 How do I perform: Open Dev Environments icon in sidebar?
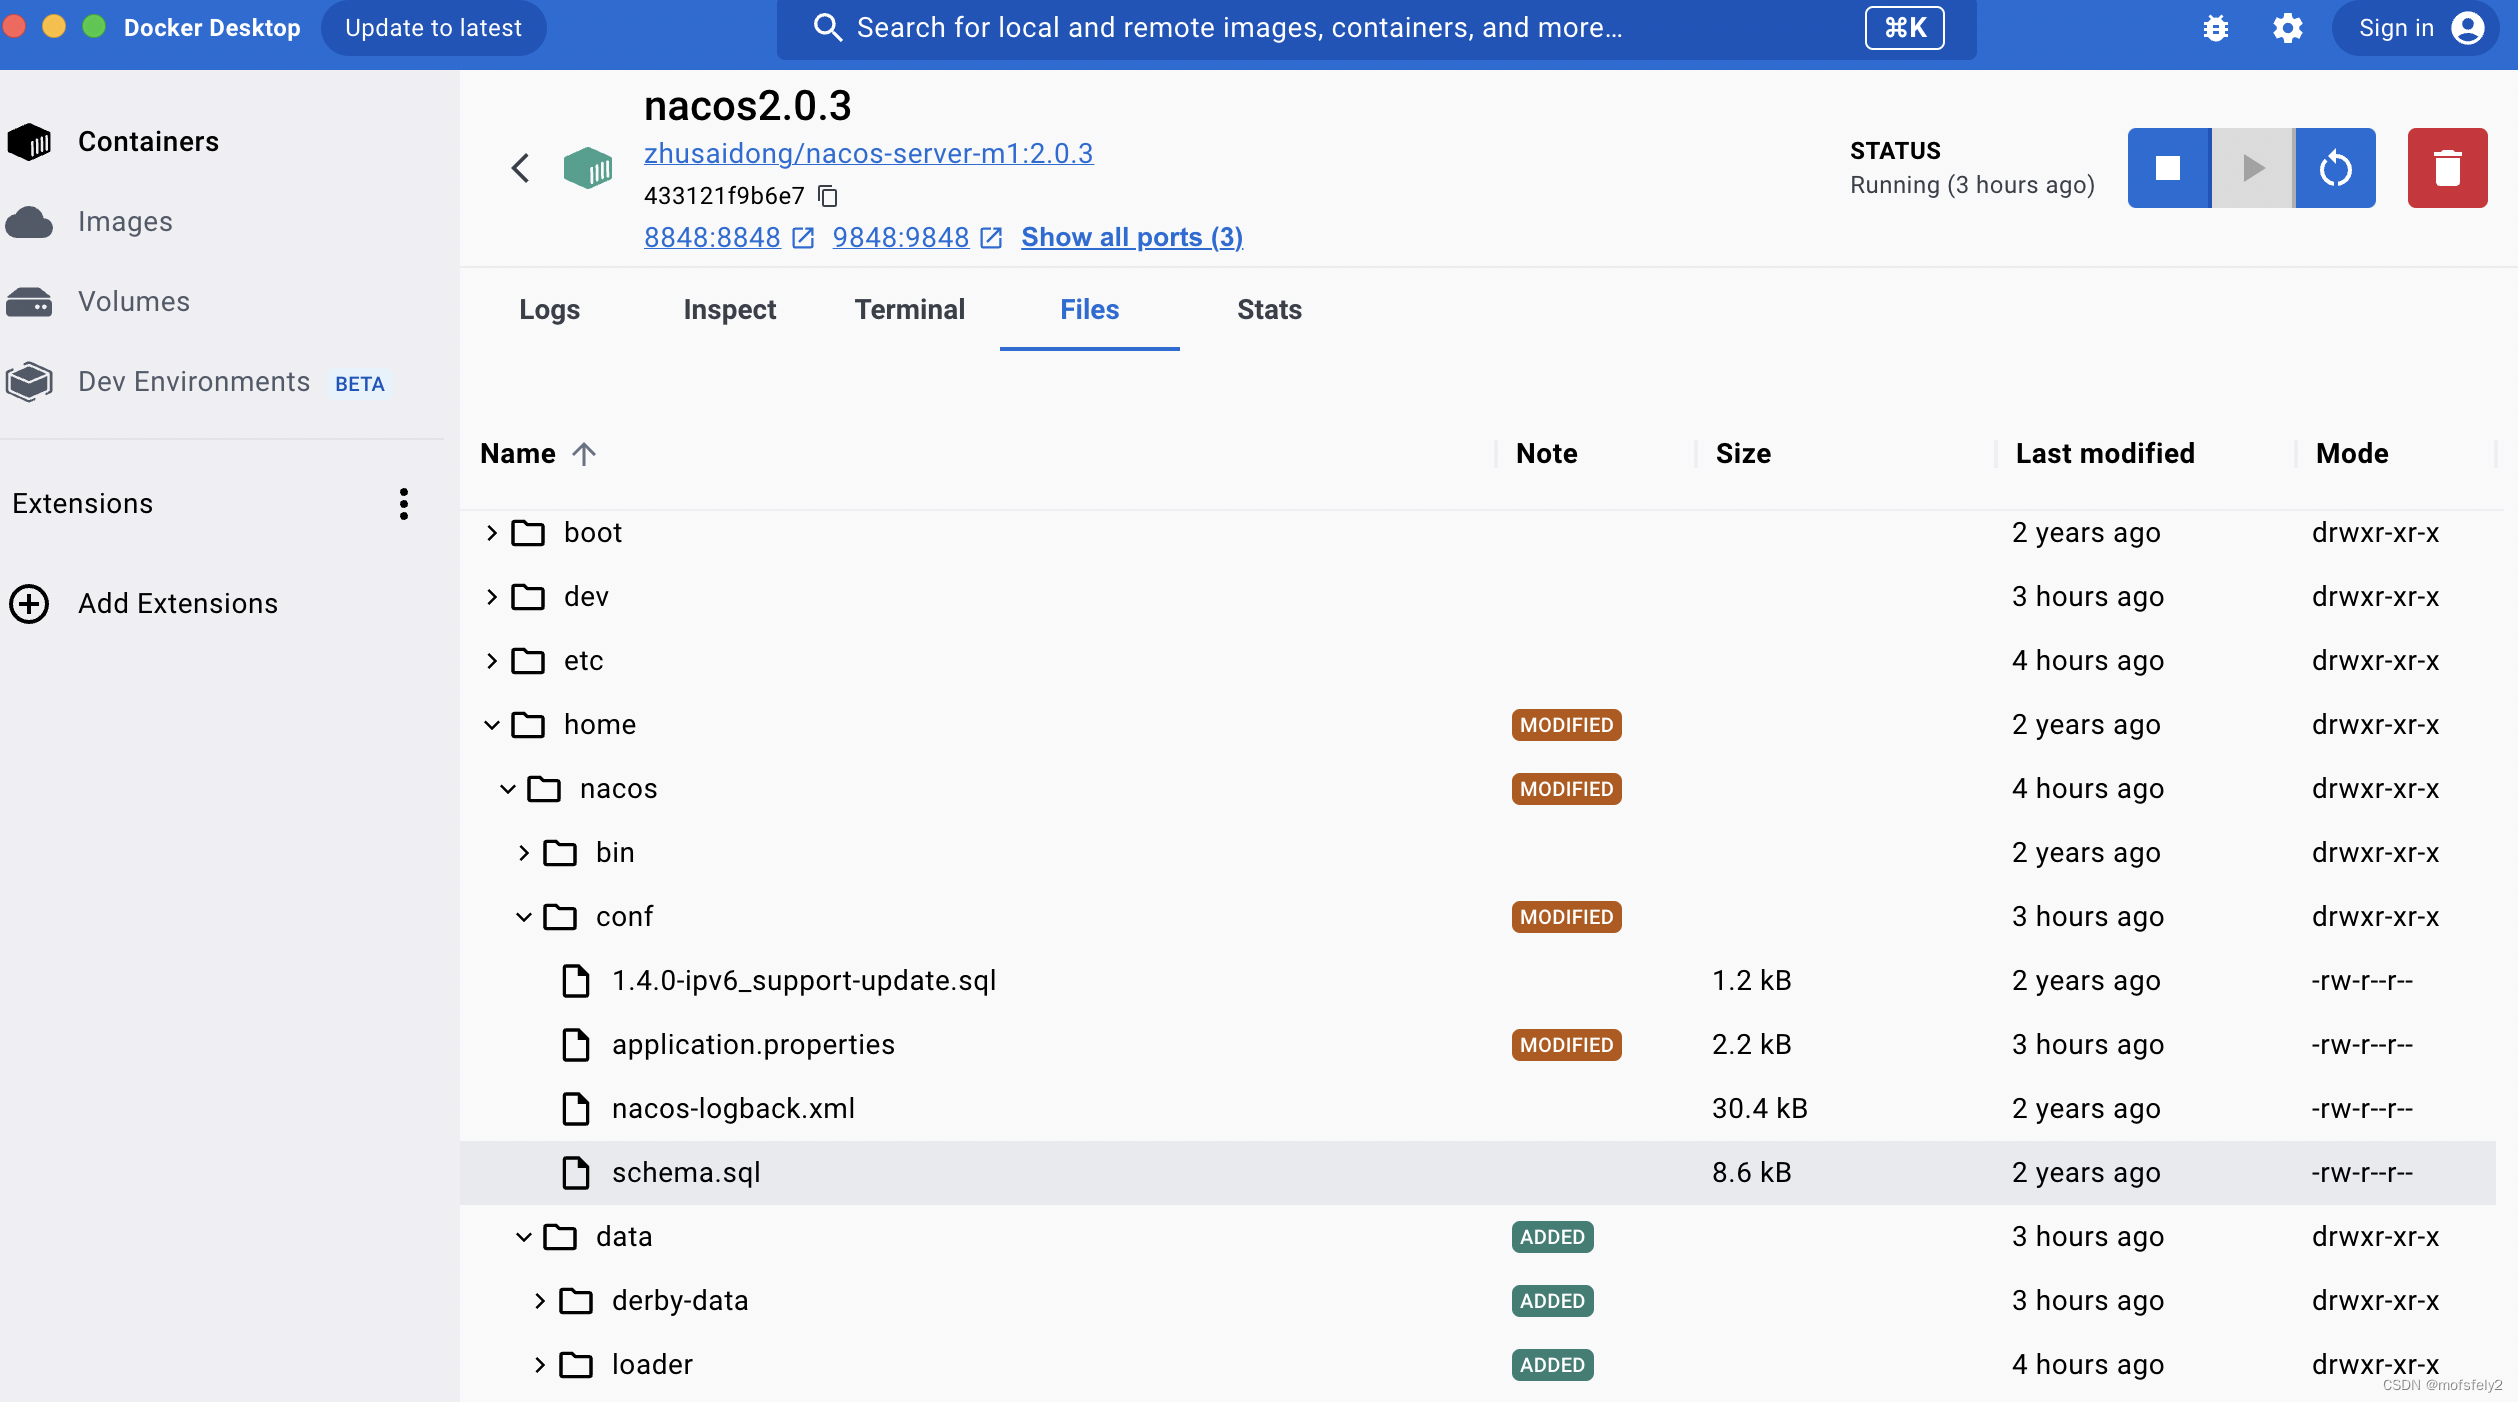[x=30, y=382]
